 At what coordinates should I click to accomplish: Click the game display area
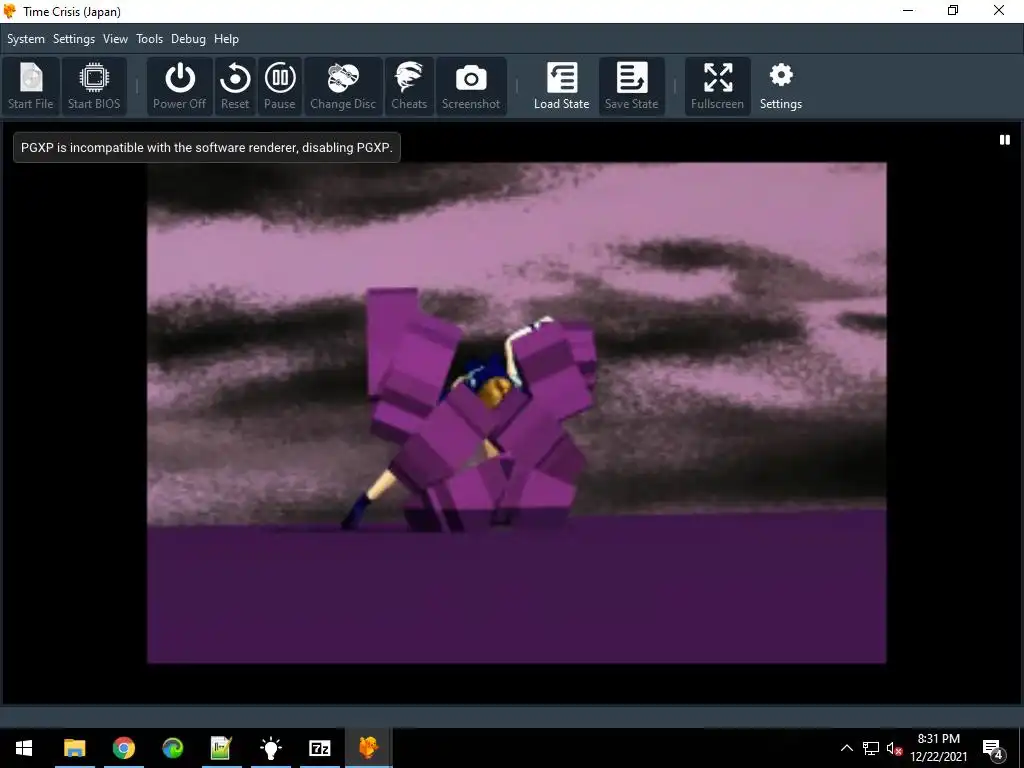pos(517,413)
